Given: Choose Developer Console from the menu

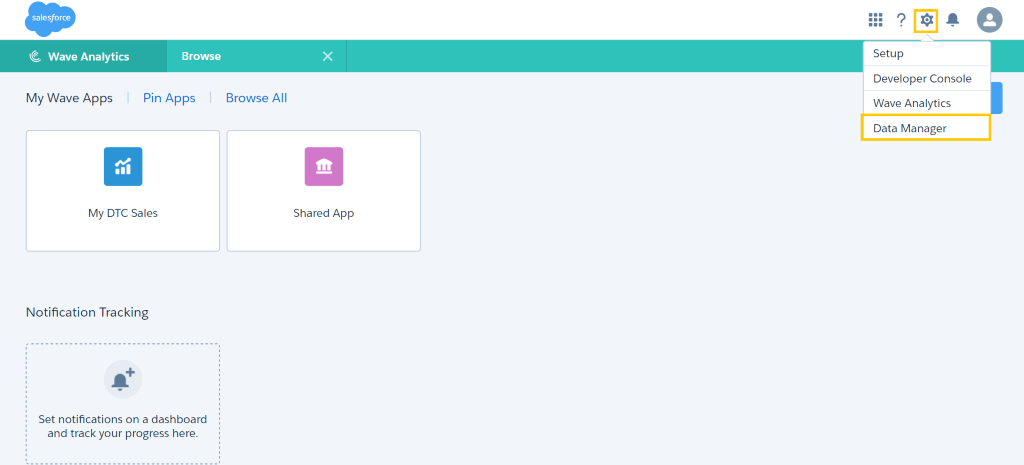Looking at the screenshot, I should pos(927,78).
